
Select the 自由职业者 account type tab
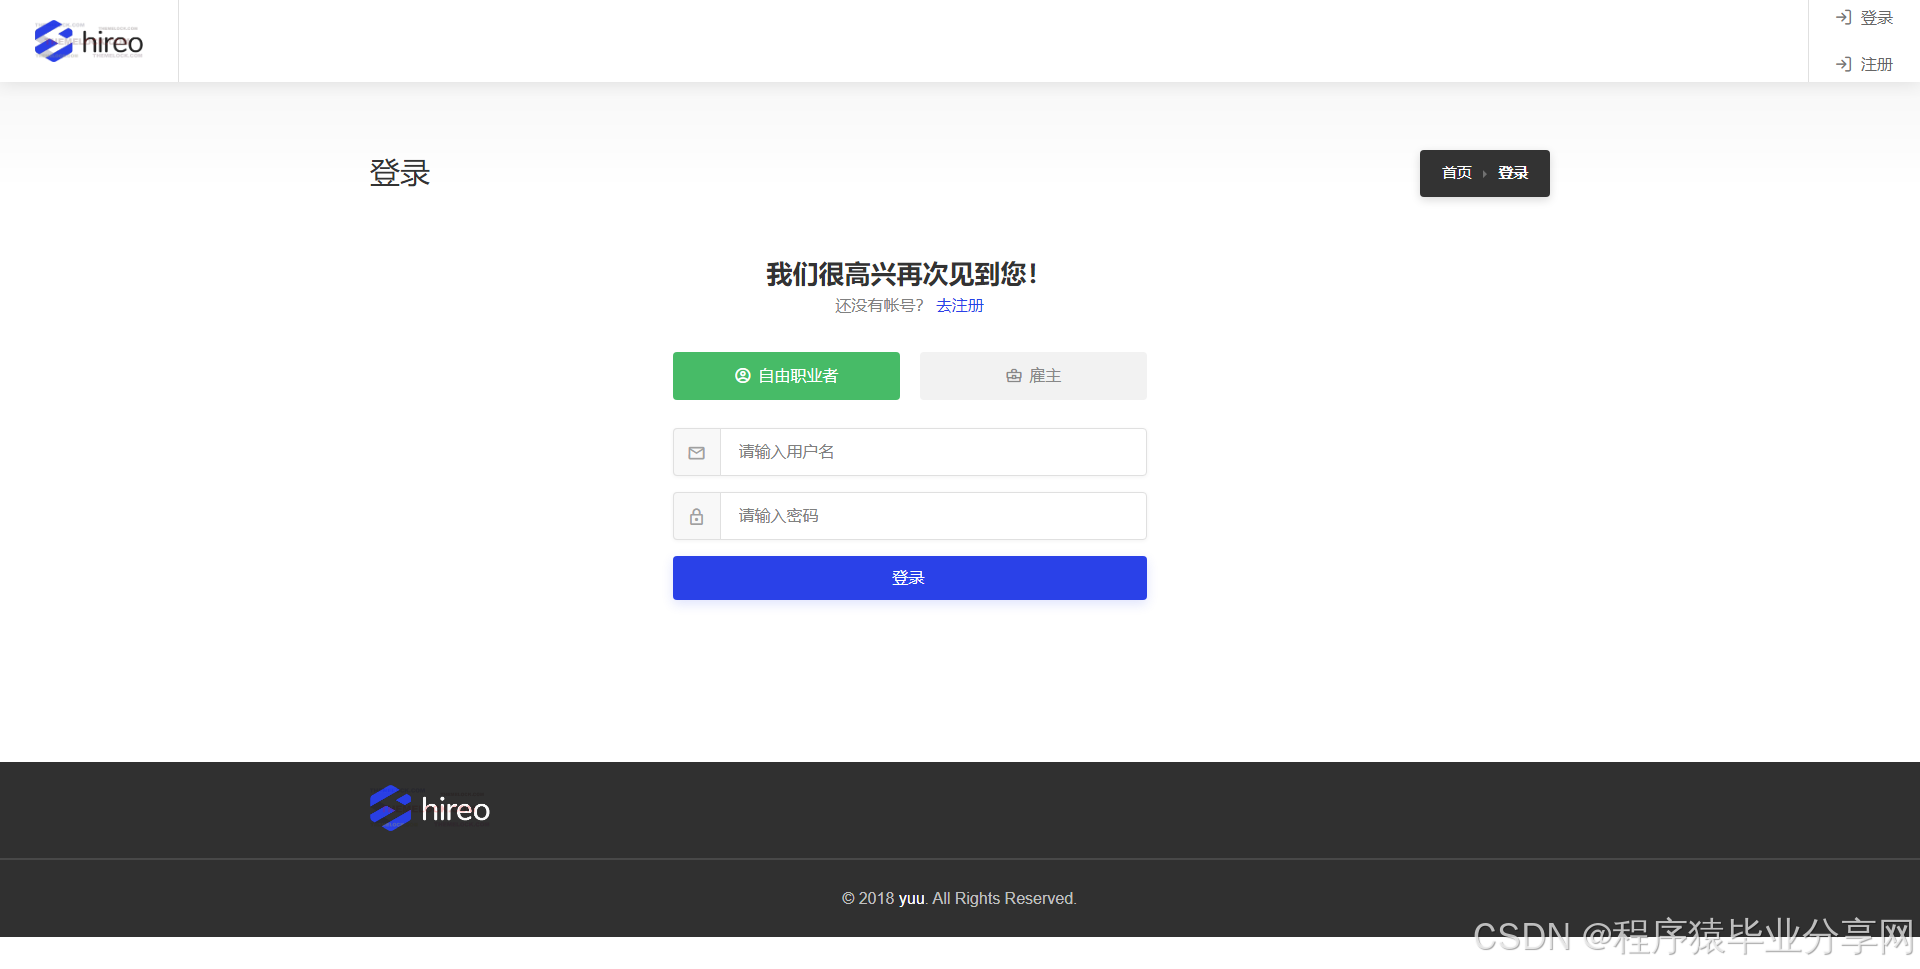[786, 376]
